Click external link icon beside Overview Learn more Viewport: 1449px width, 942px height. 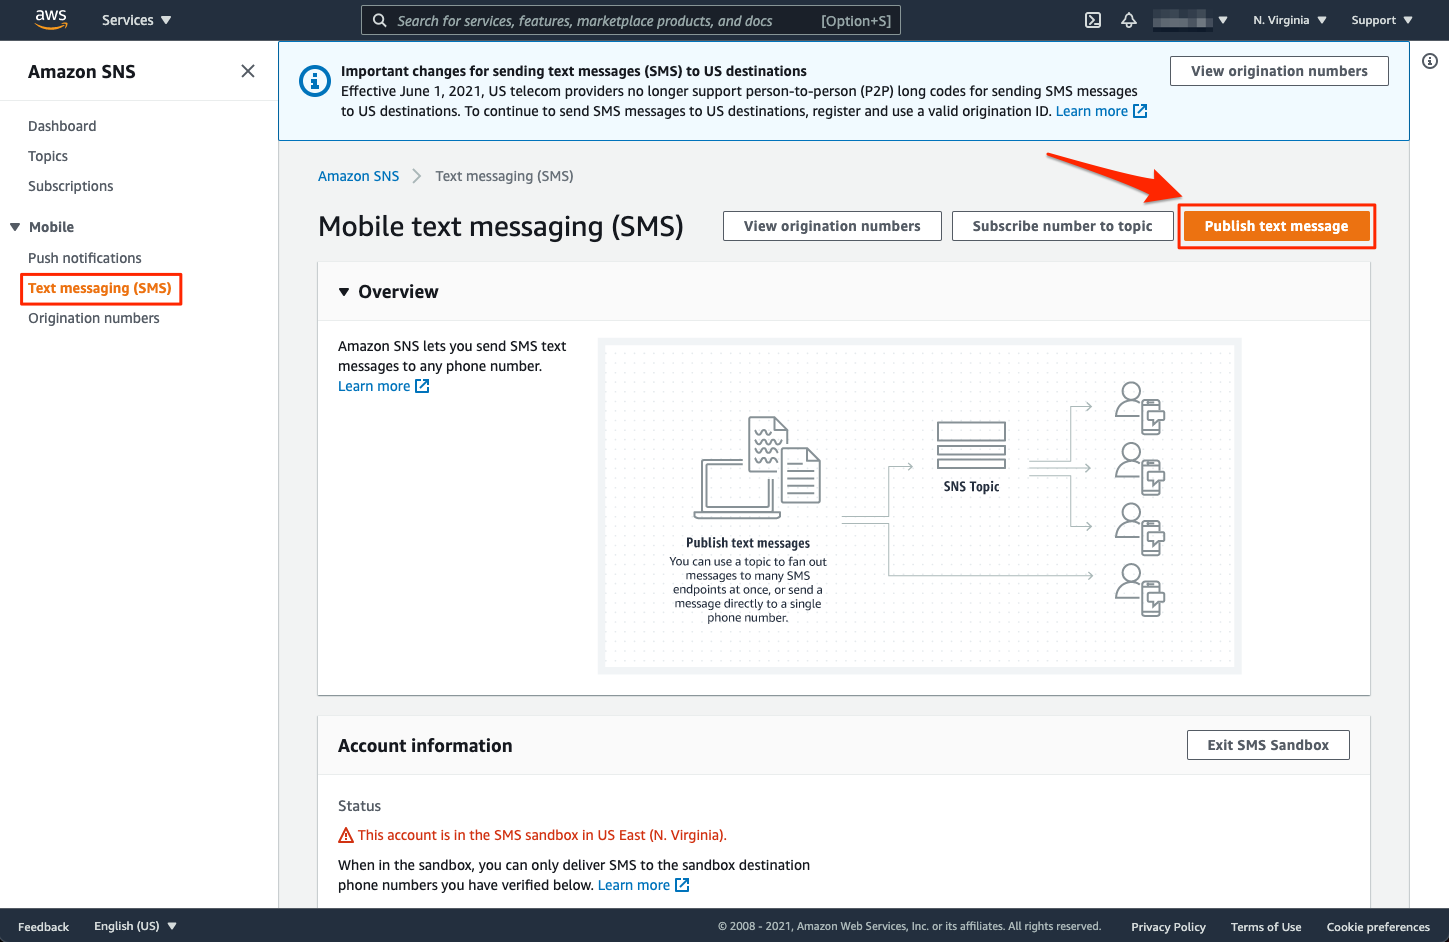point(422,386)
